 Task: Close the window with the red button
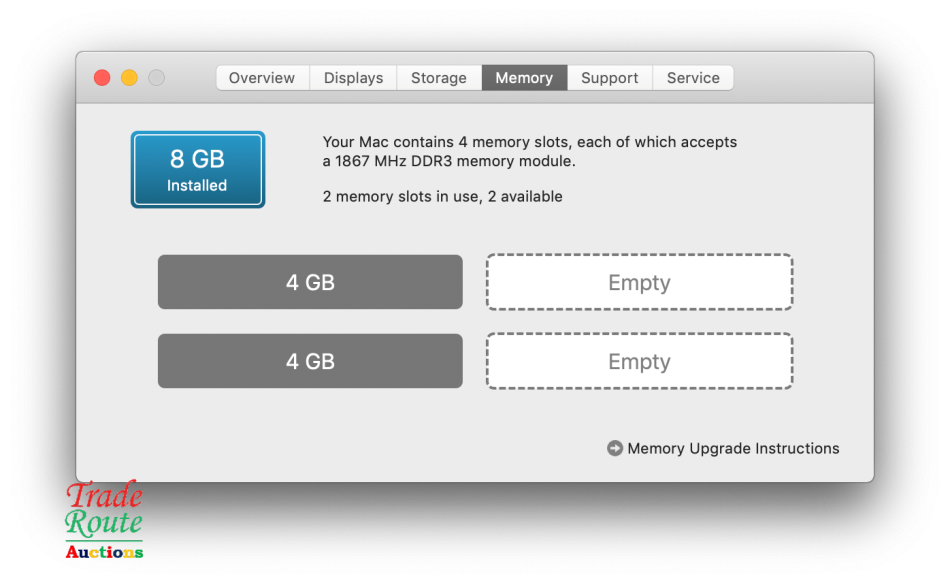coord(102,78)
